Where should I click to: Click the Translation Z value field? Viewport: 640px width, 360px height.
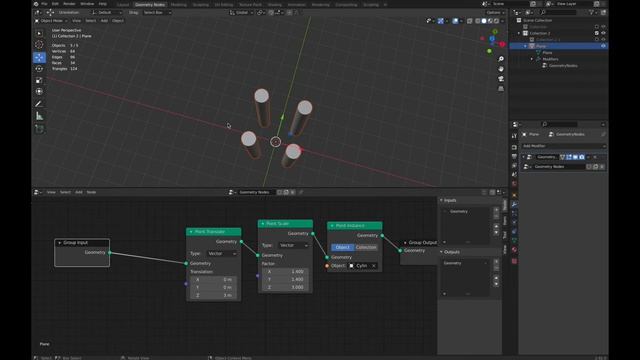coord(213,295)
